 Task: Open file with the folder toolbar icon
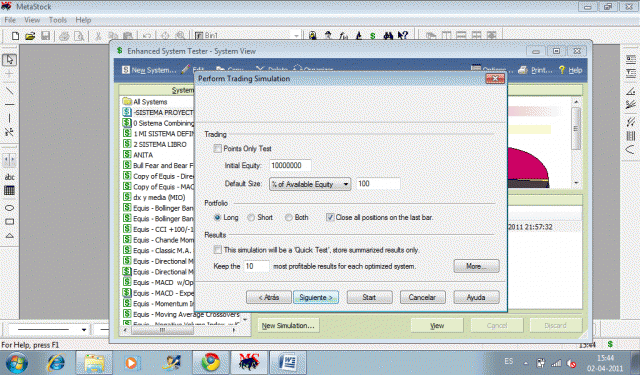coord(30,36)
